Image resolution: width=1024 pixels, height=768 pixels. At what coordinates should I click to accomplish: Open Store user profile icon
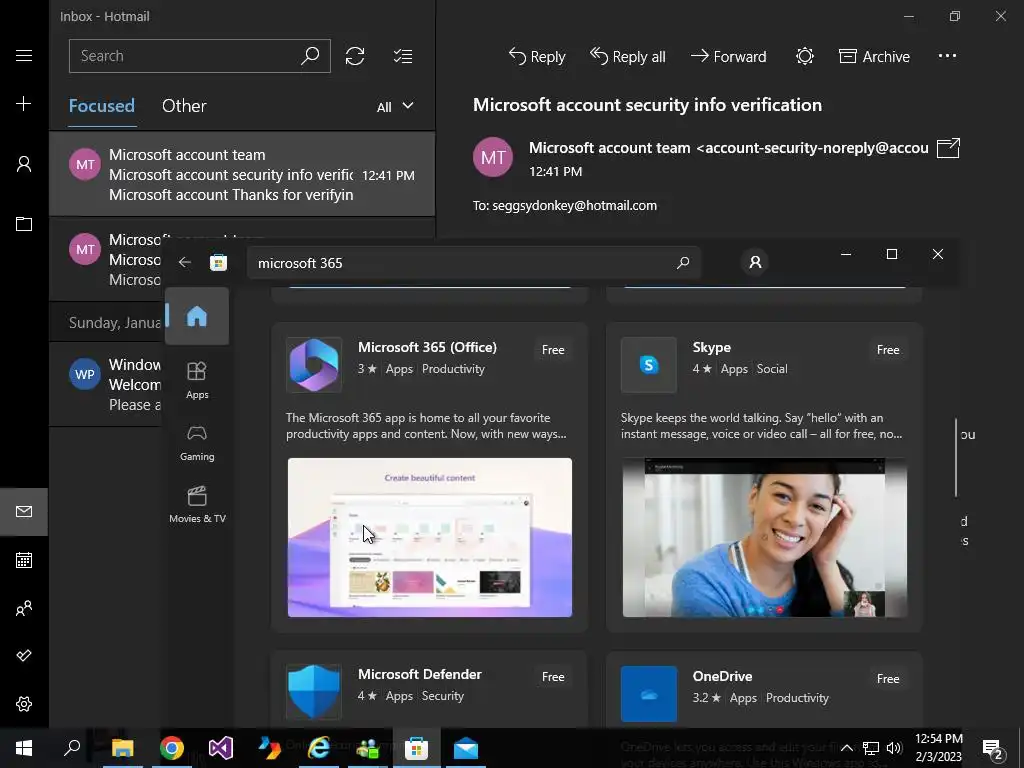756,263
